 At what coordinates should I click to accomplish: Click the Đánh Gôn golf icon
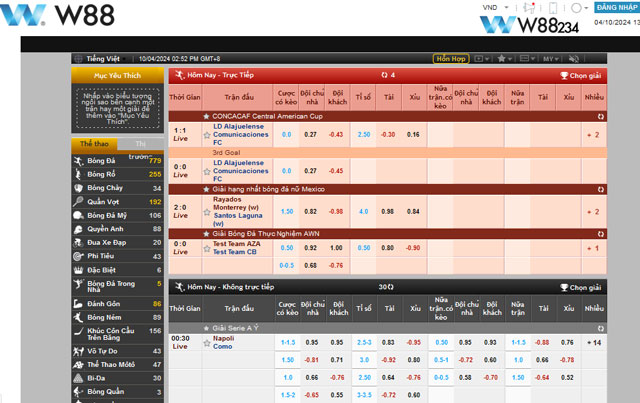click(78, 304)
